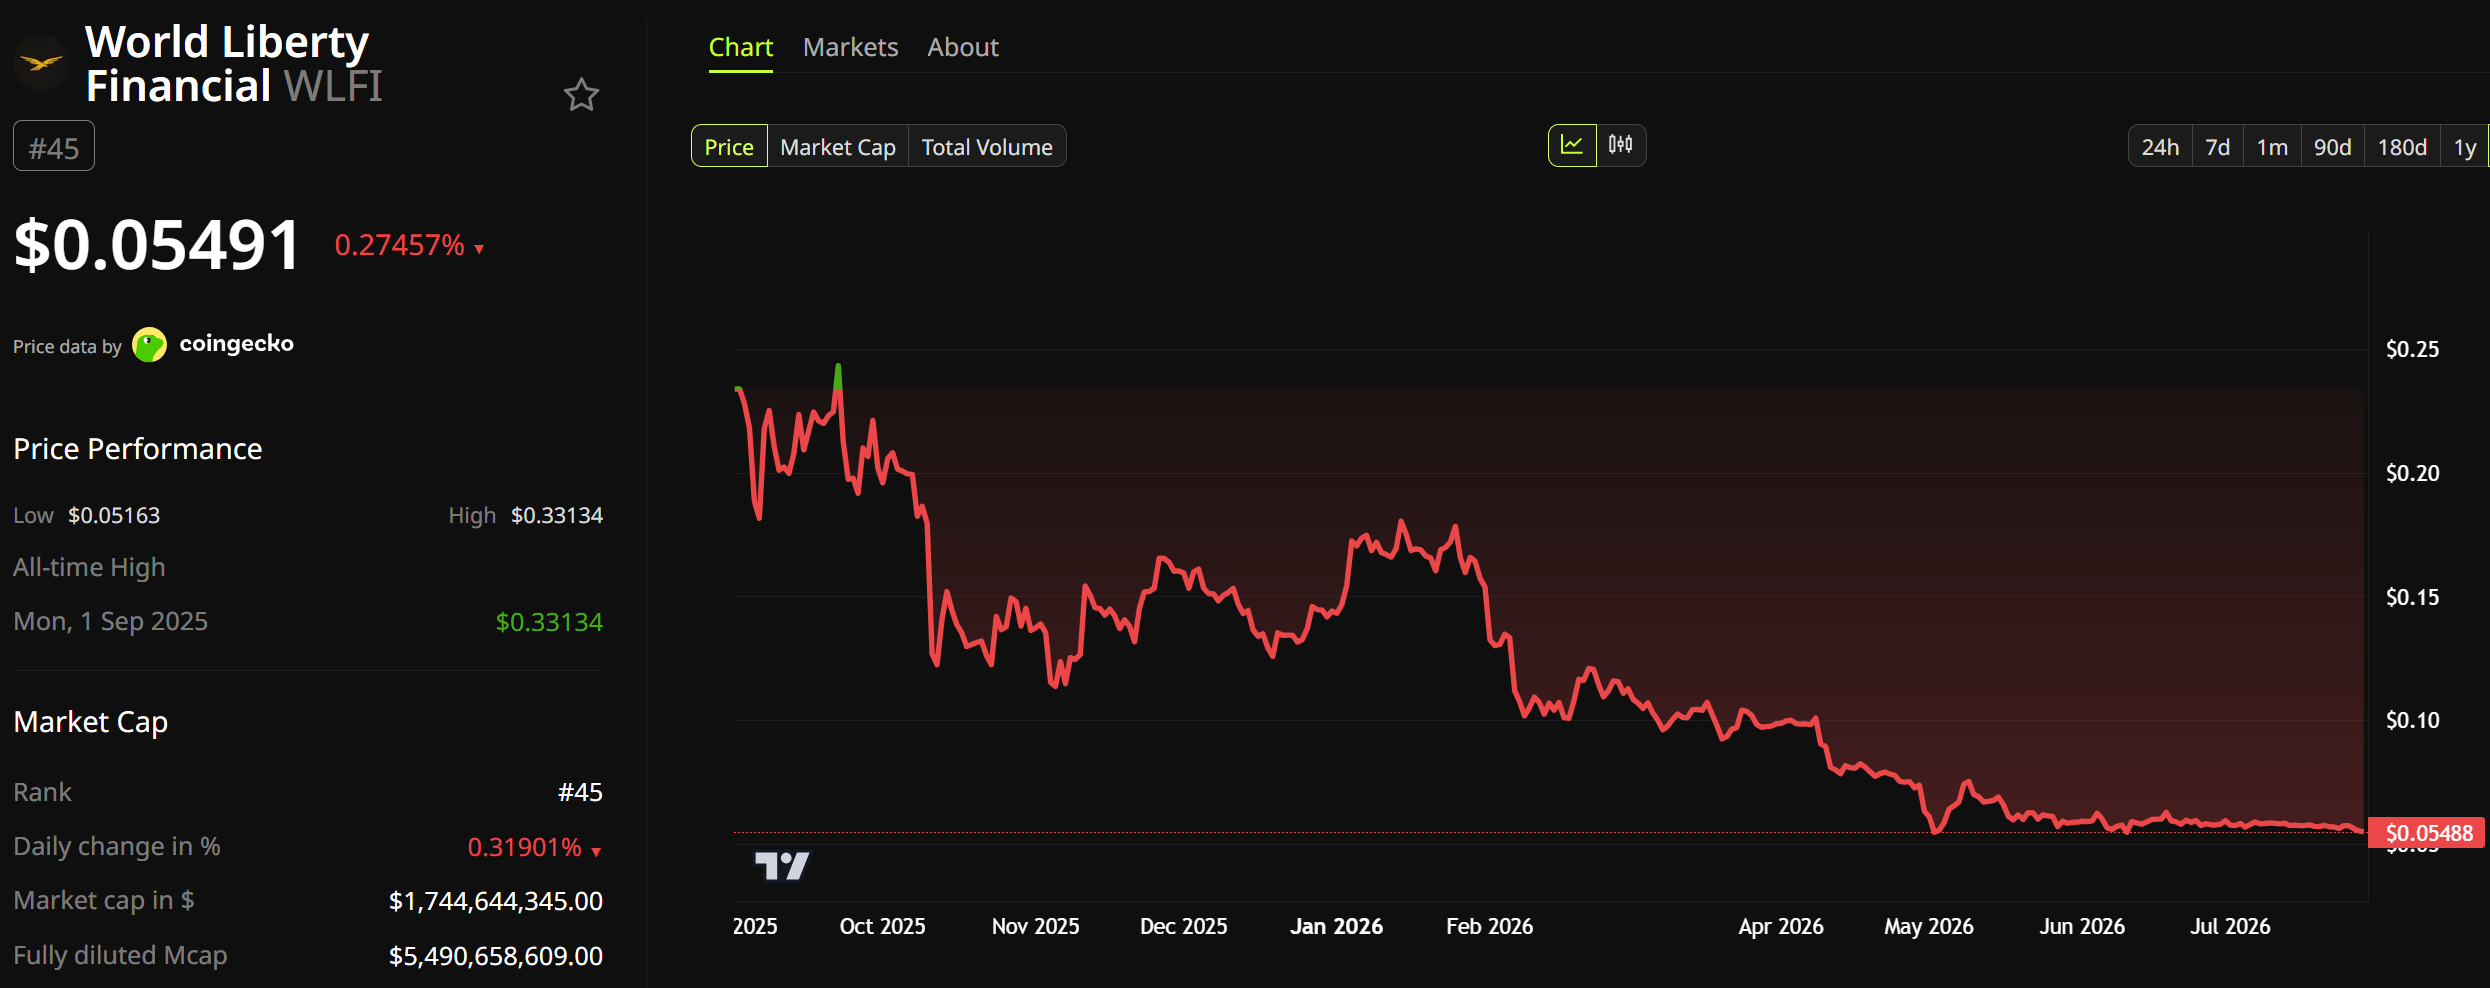Click the Price Performance heading
Viewport: 2490px width, 988px height.
[138, 449]
